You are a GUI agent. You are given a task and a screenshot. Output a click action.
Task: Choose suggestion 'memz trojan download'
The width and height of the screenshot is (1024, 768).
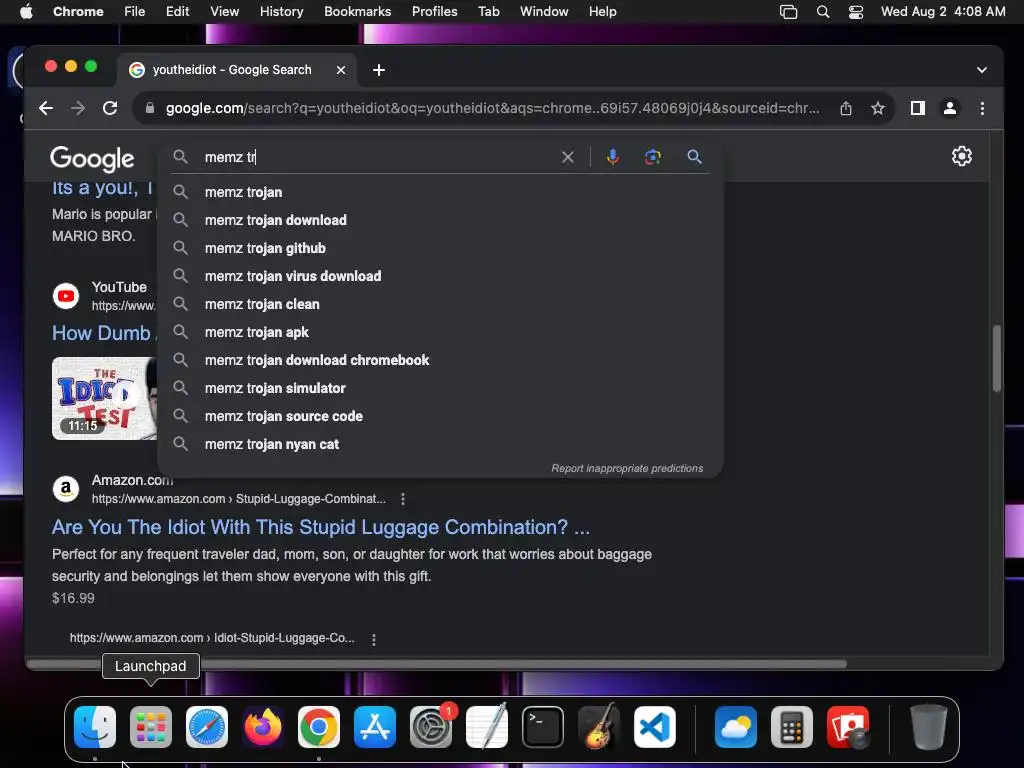click(x=441, y=220)
